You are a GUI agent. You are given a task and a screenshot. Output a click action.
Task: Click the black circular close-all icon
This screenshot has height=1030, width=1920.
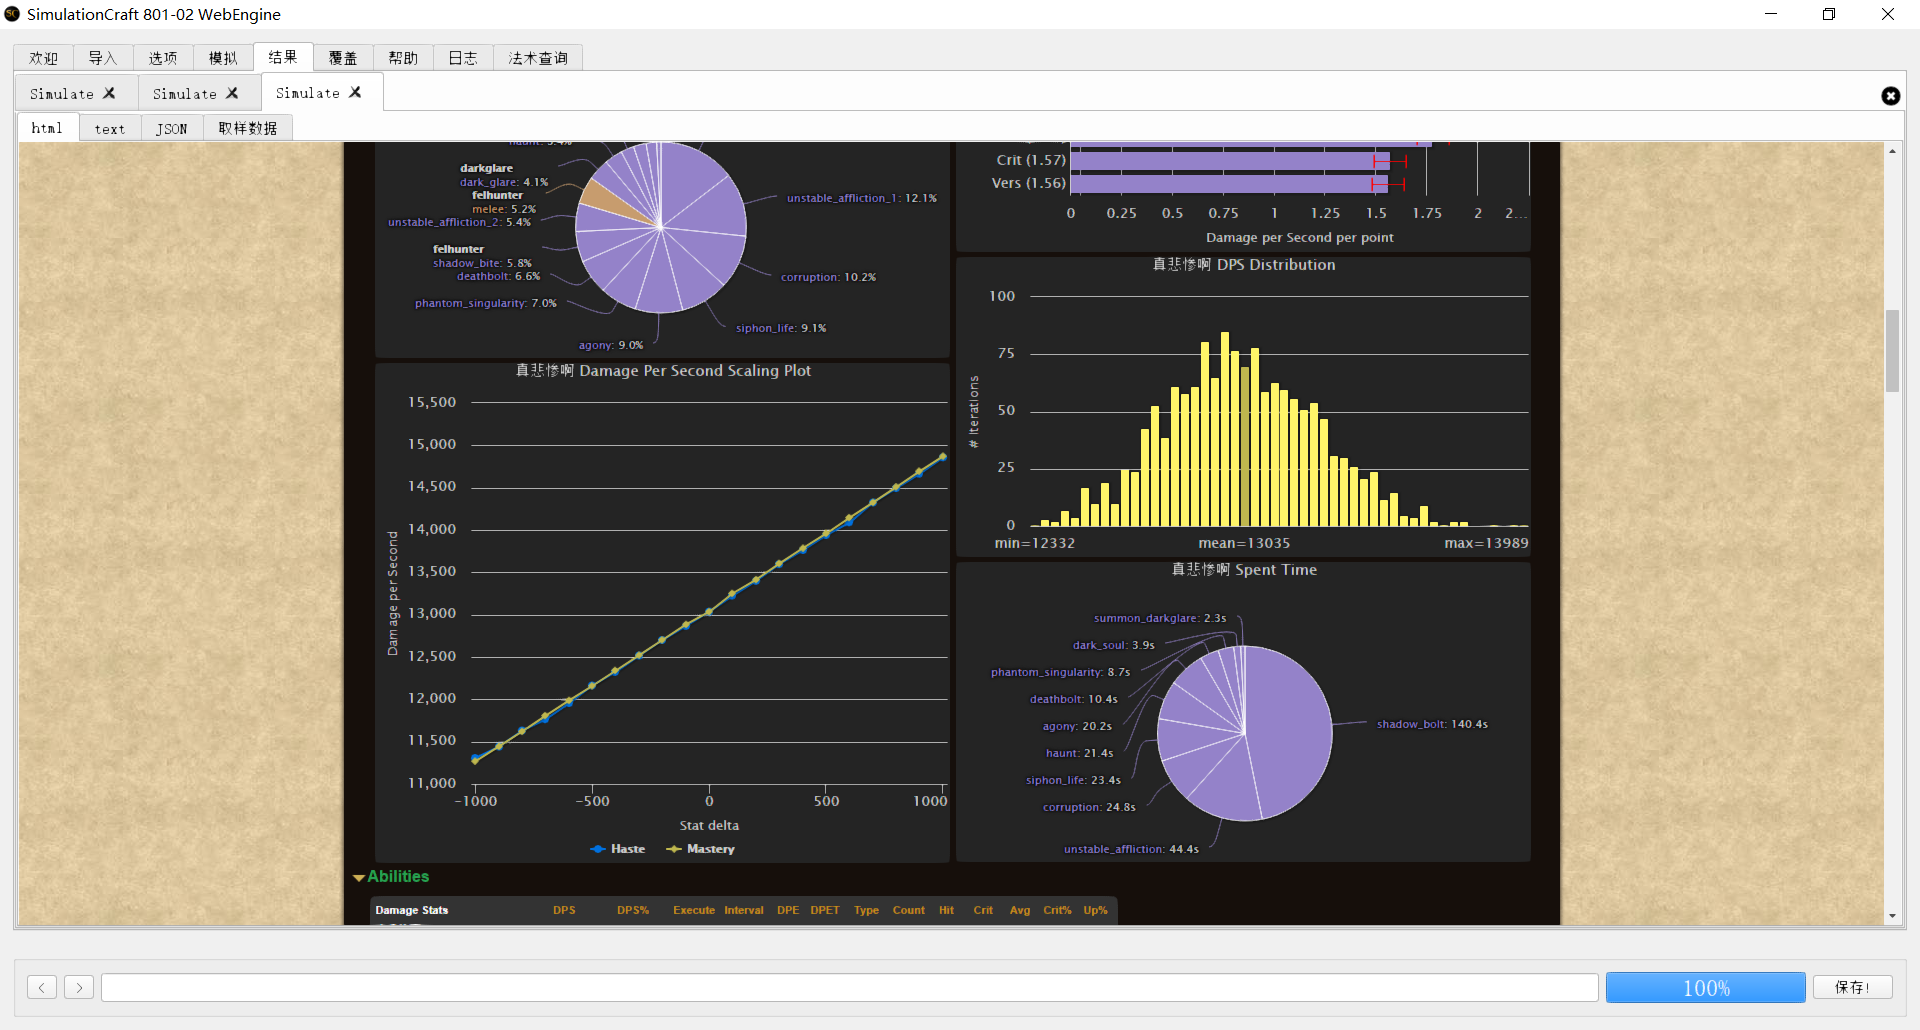tap(1890, 96)
